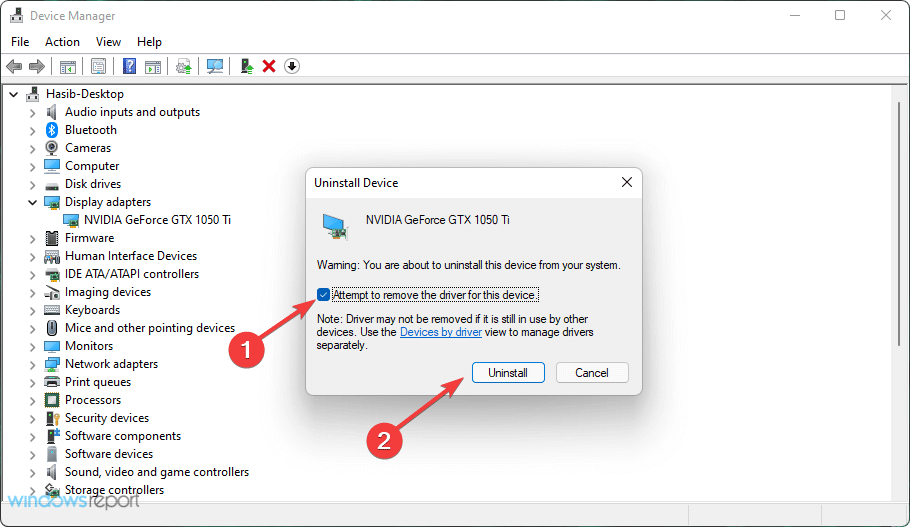Viewport: 910px width, 527px height.
Task: Click the vertical scrollbar of device tree
Action: (x=898, y=225)
